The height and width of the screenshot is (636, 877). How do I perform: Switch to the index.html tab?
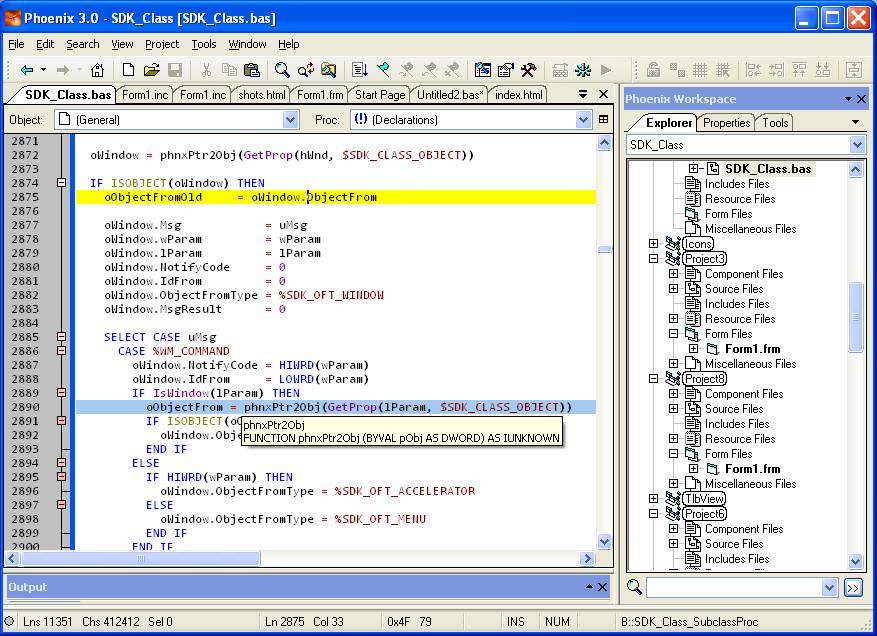(518, 95)
